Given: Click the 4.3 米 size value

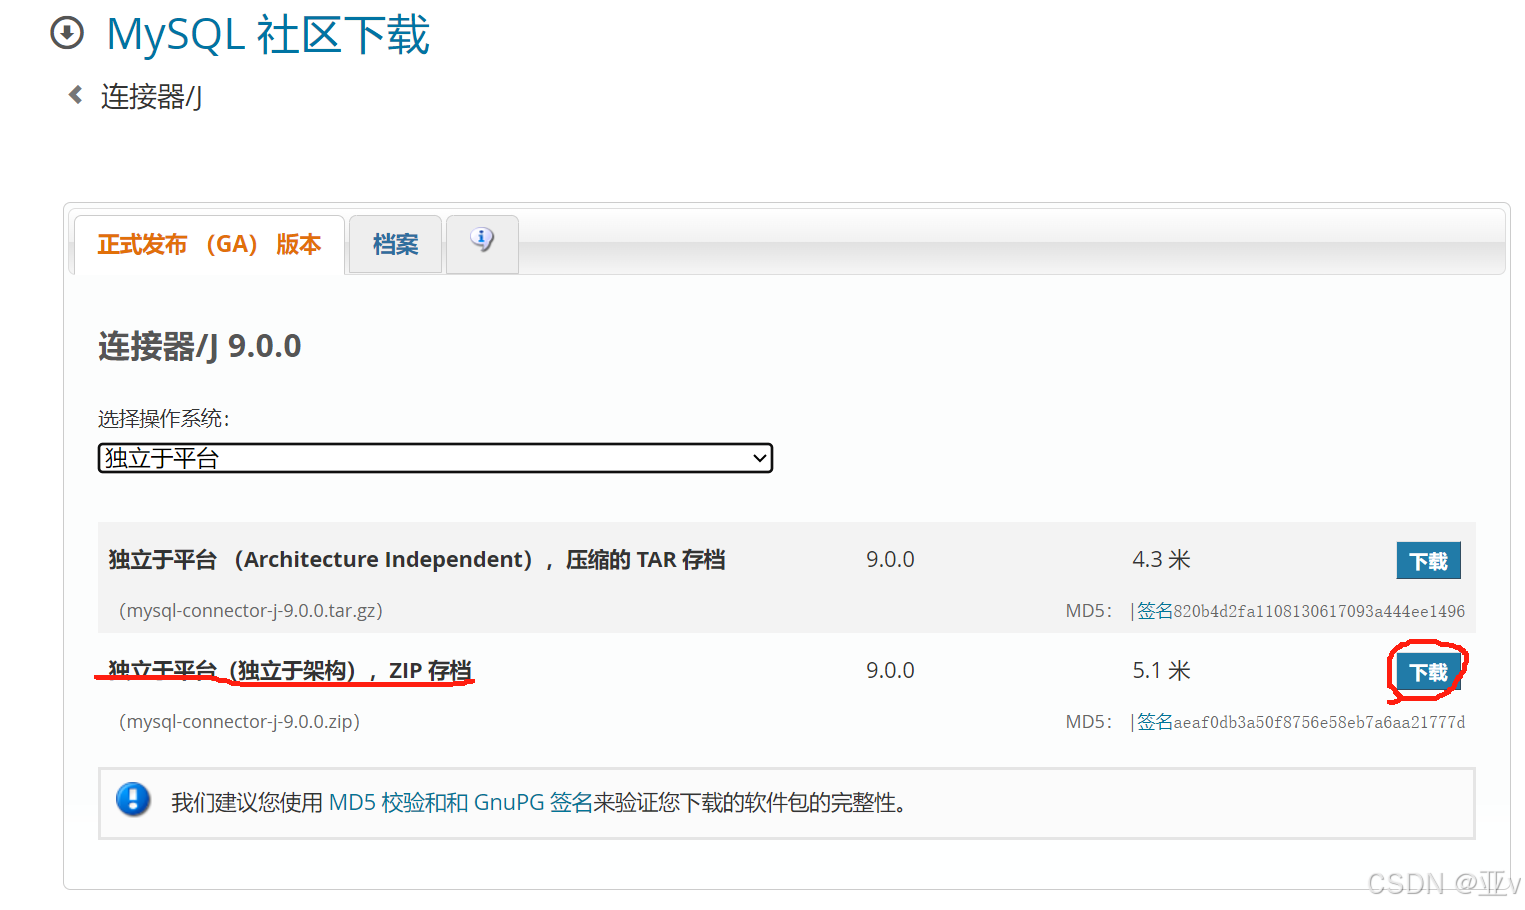Looking at the screenshot, I should click(1161, 560).
